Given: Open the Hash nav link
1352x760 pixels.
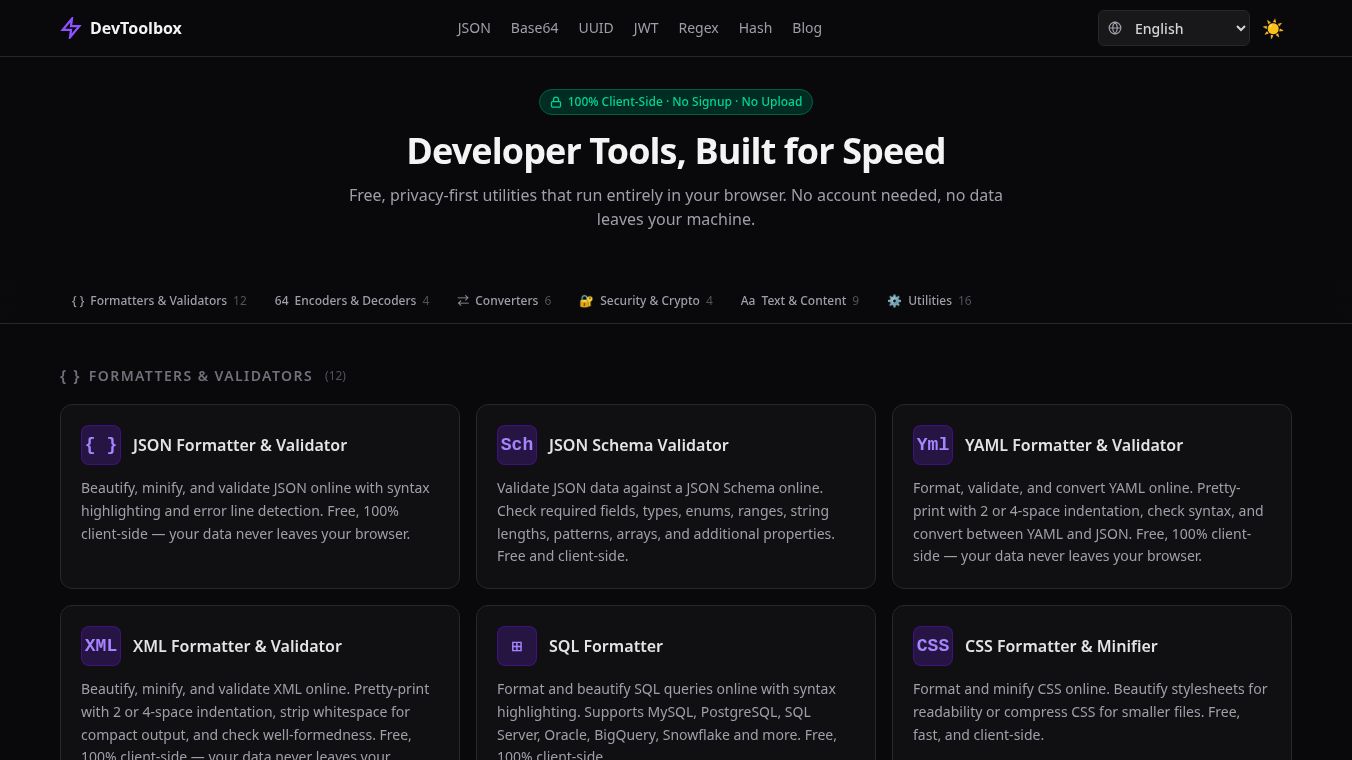Looking at the screenshot, I should click(x=755, y=28).
